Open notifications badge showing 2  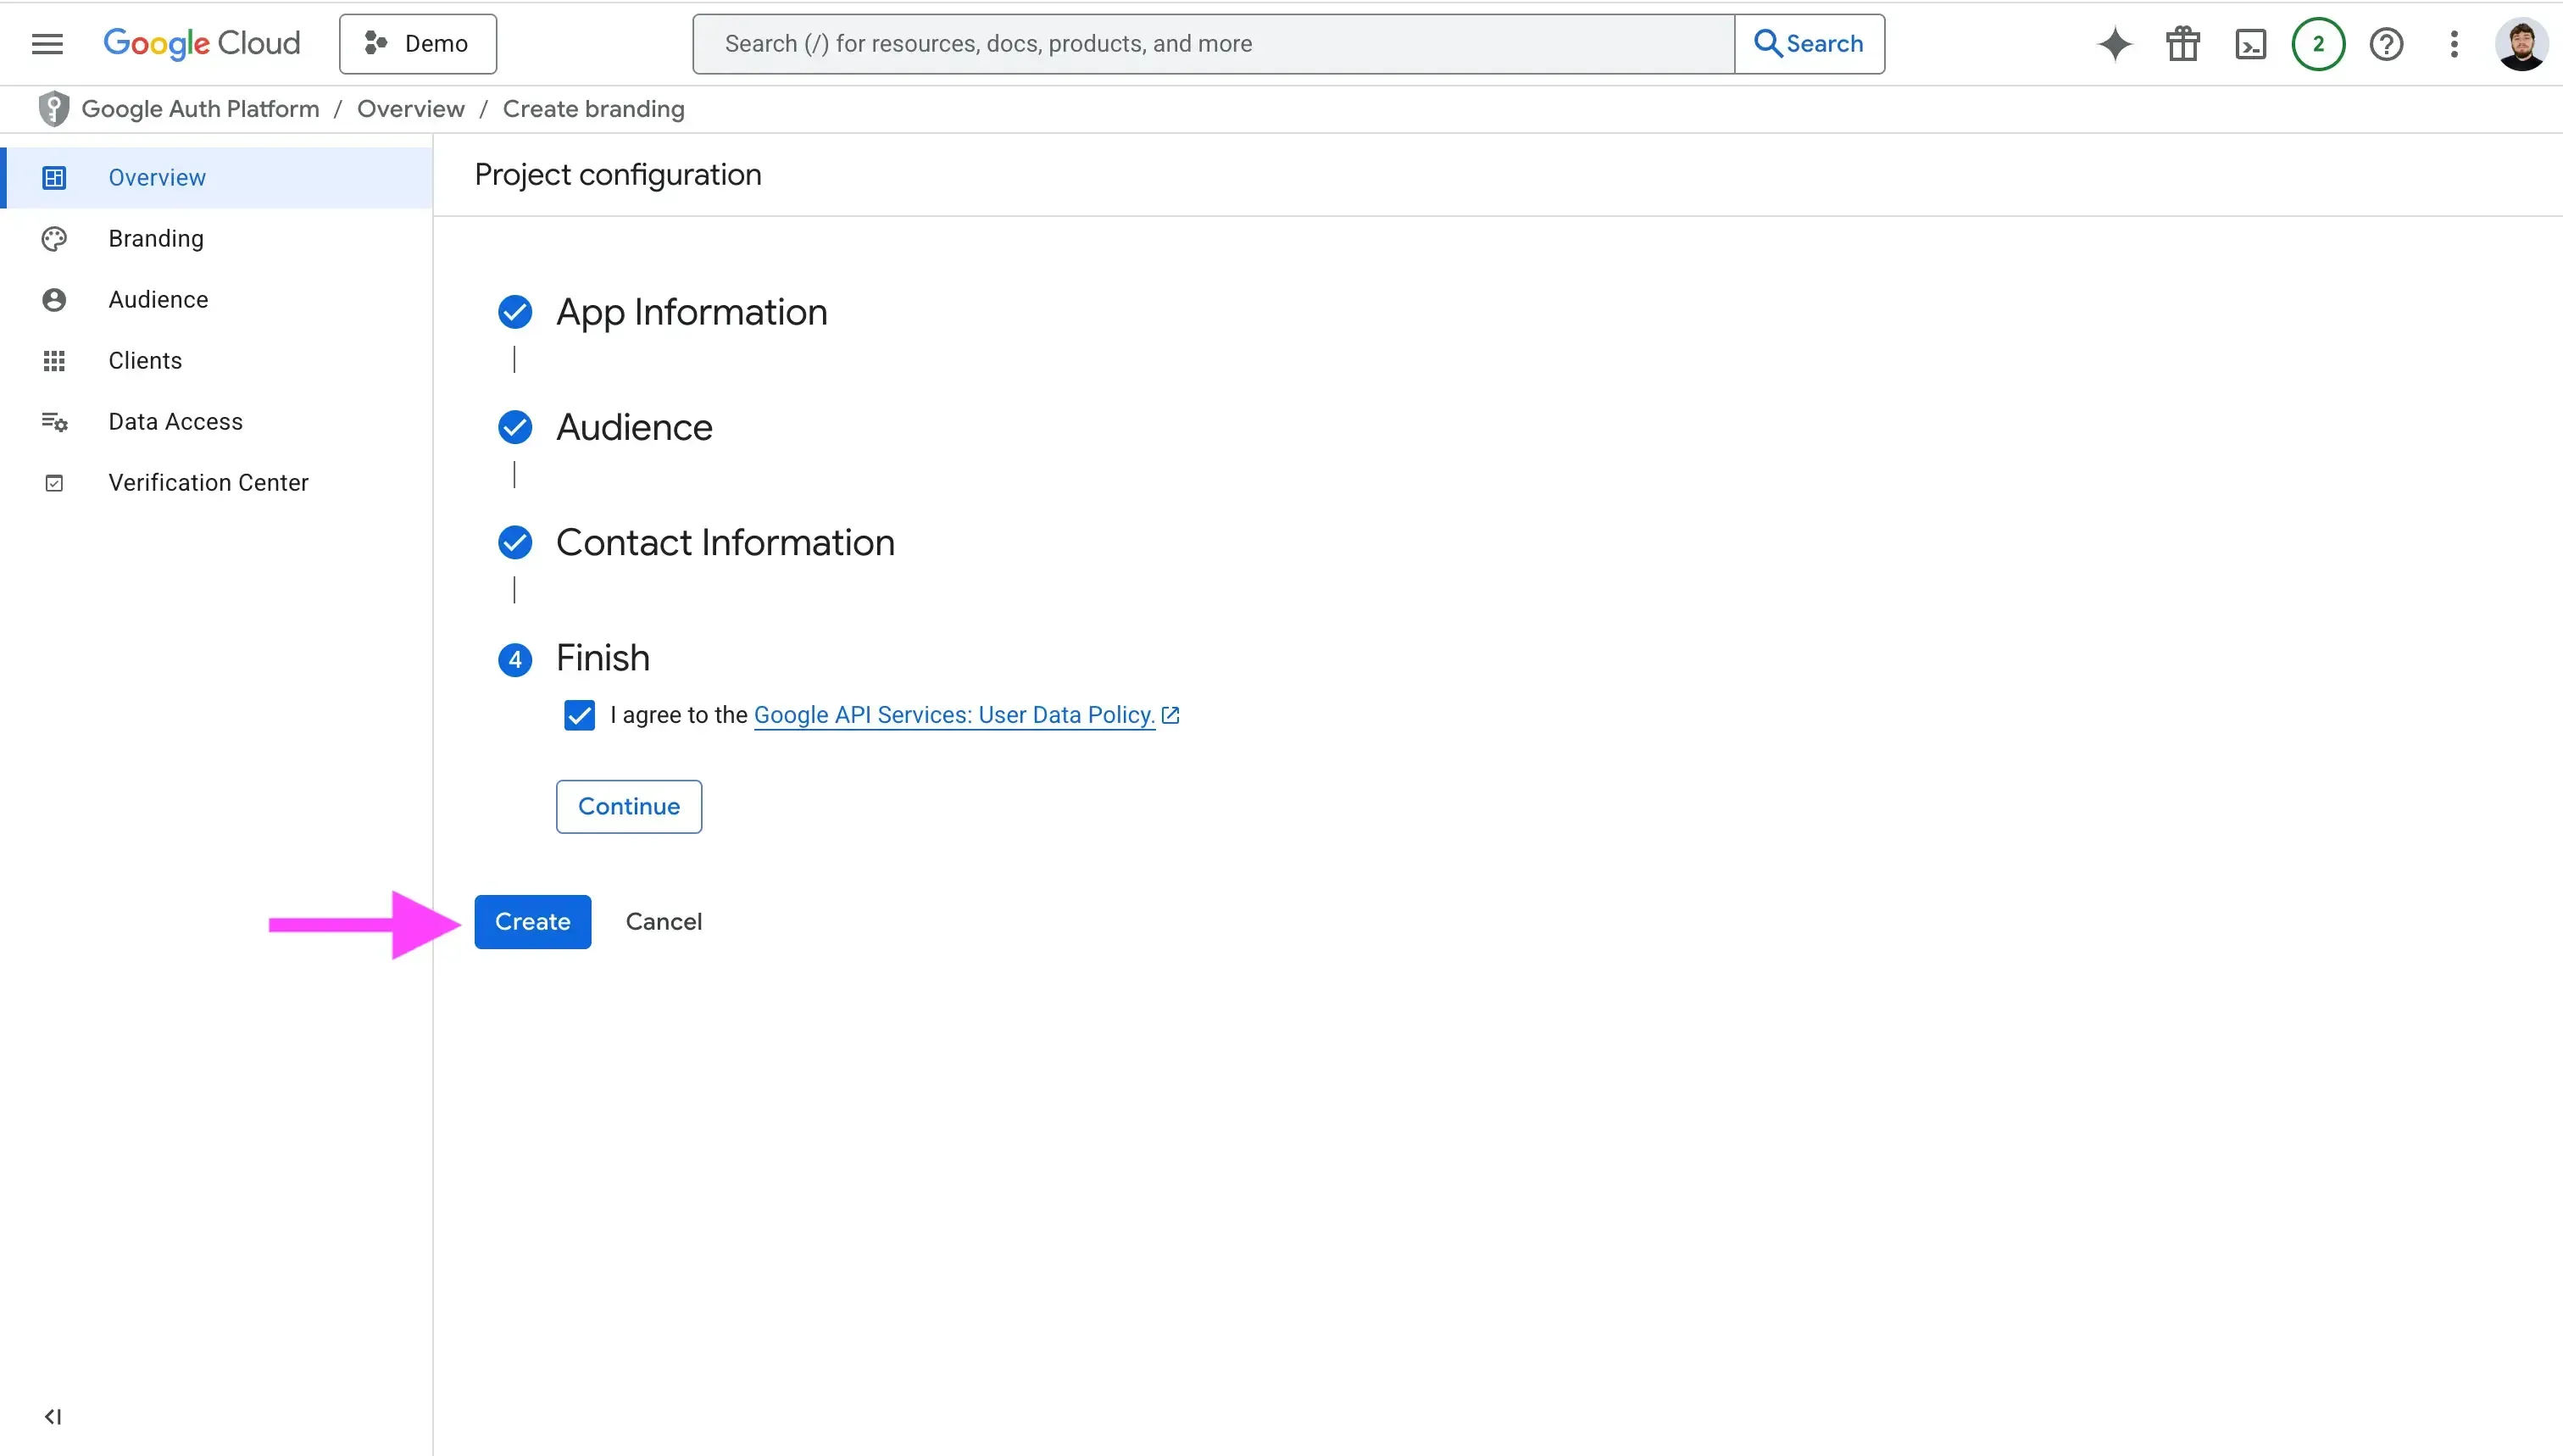click(x=2318, y=44)
